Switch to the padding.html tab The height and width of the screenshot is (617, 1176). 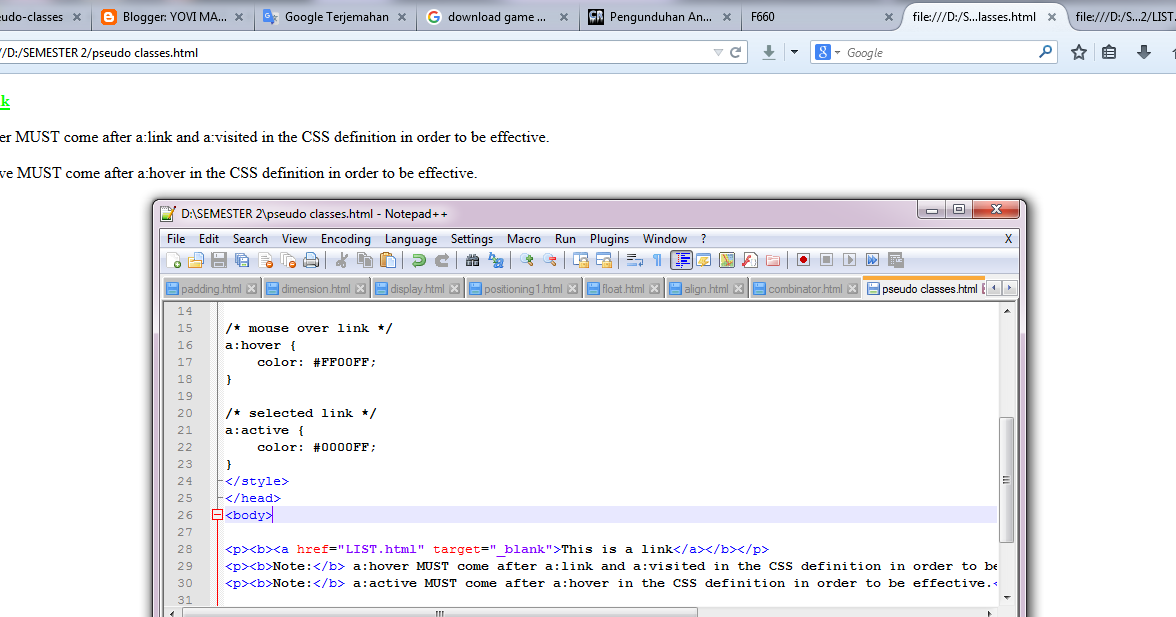[x=211, y=289]
